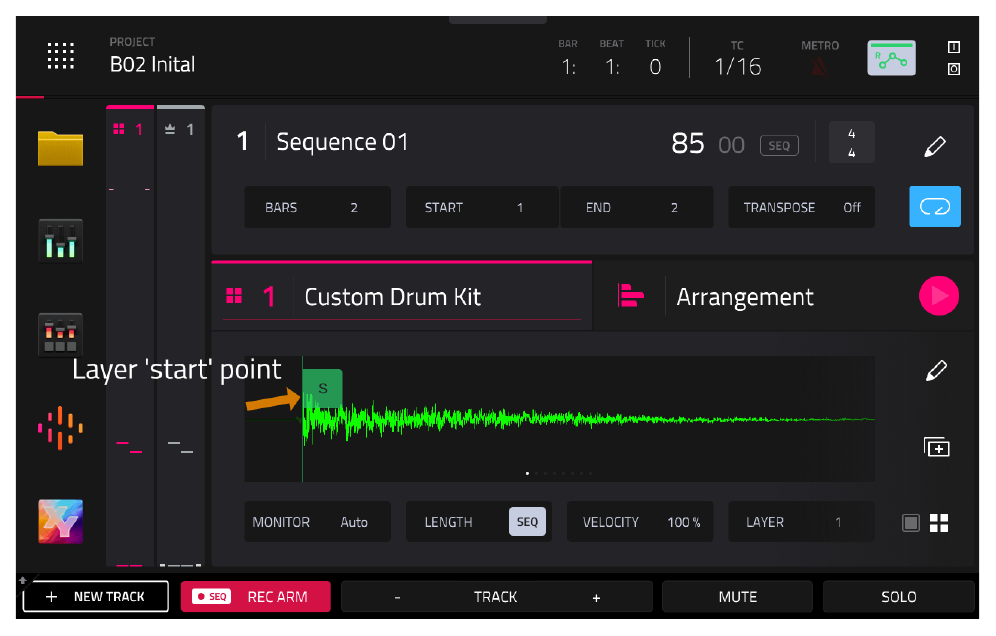
Task: Open the 4/4 time signature selector
Action: point(852,143)
